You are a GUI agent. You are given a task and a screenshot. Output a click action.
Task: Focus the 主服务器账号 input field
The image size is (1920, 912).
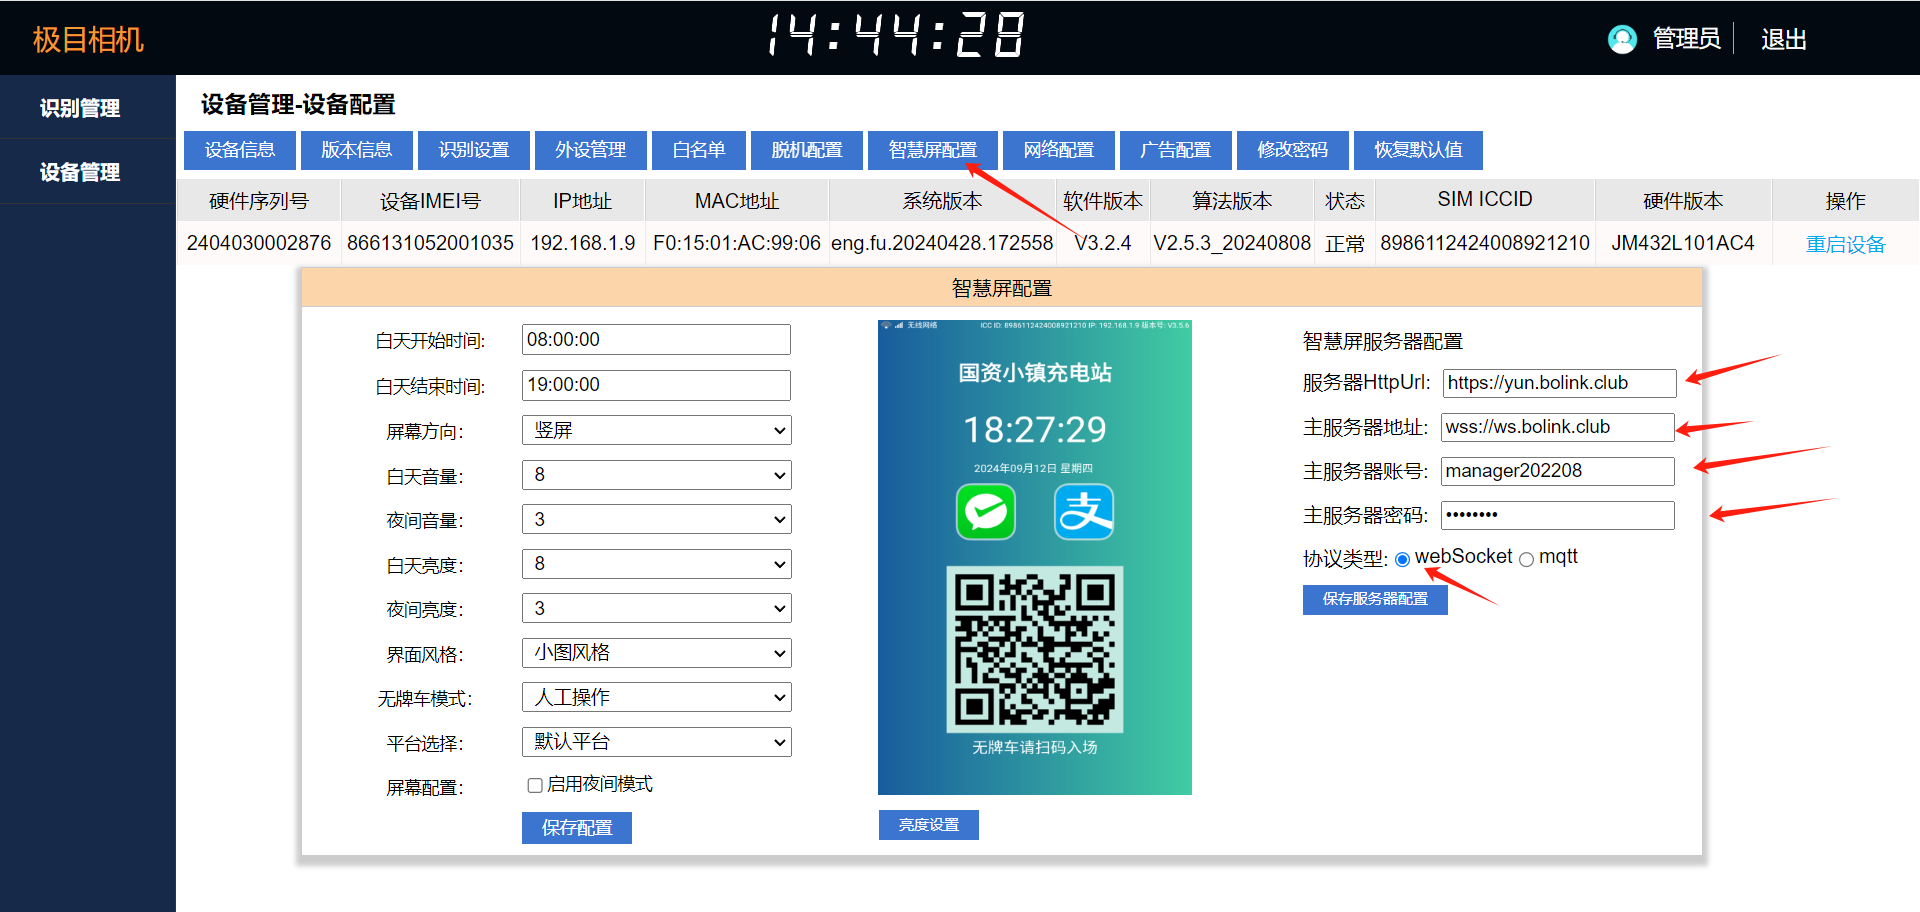(x=1558, y=471)
